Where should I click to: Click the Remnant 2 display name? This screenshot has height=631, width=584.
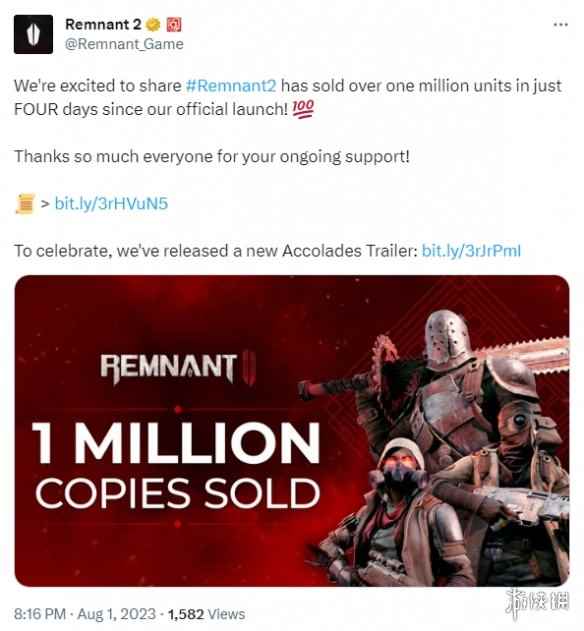pos(103,25)
